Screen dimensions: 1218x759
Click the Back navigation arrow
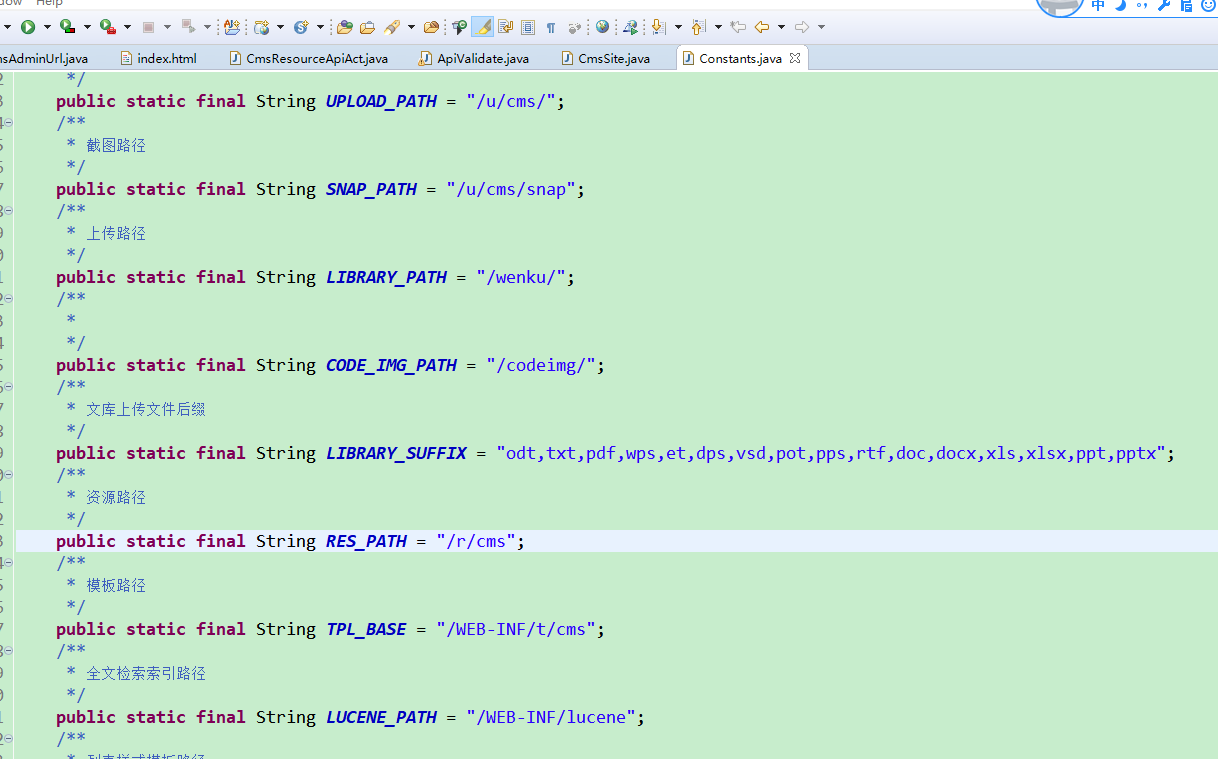click(762, 27)
